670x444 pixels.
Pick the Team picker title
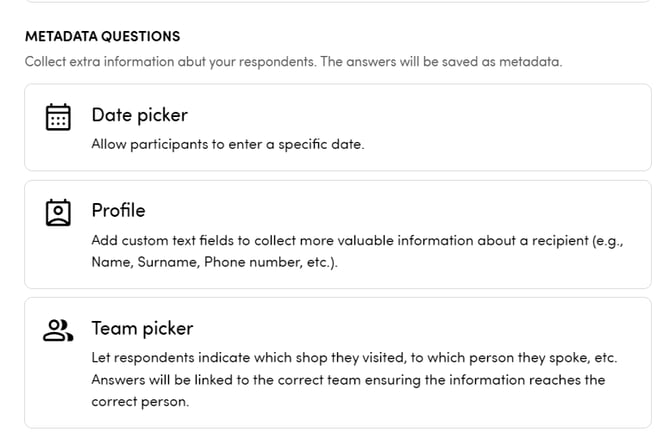[142, 328]
